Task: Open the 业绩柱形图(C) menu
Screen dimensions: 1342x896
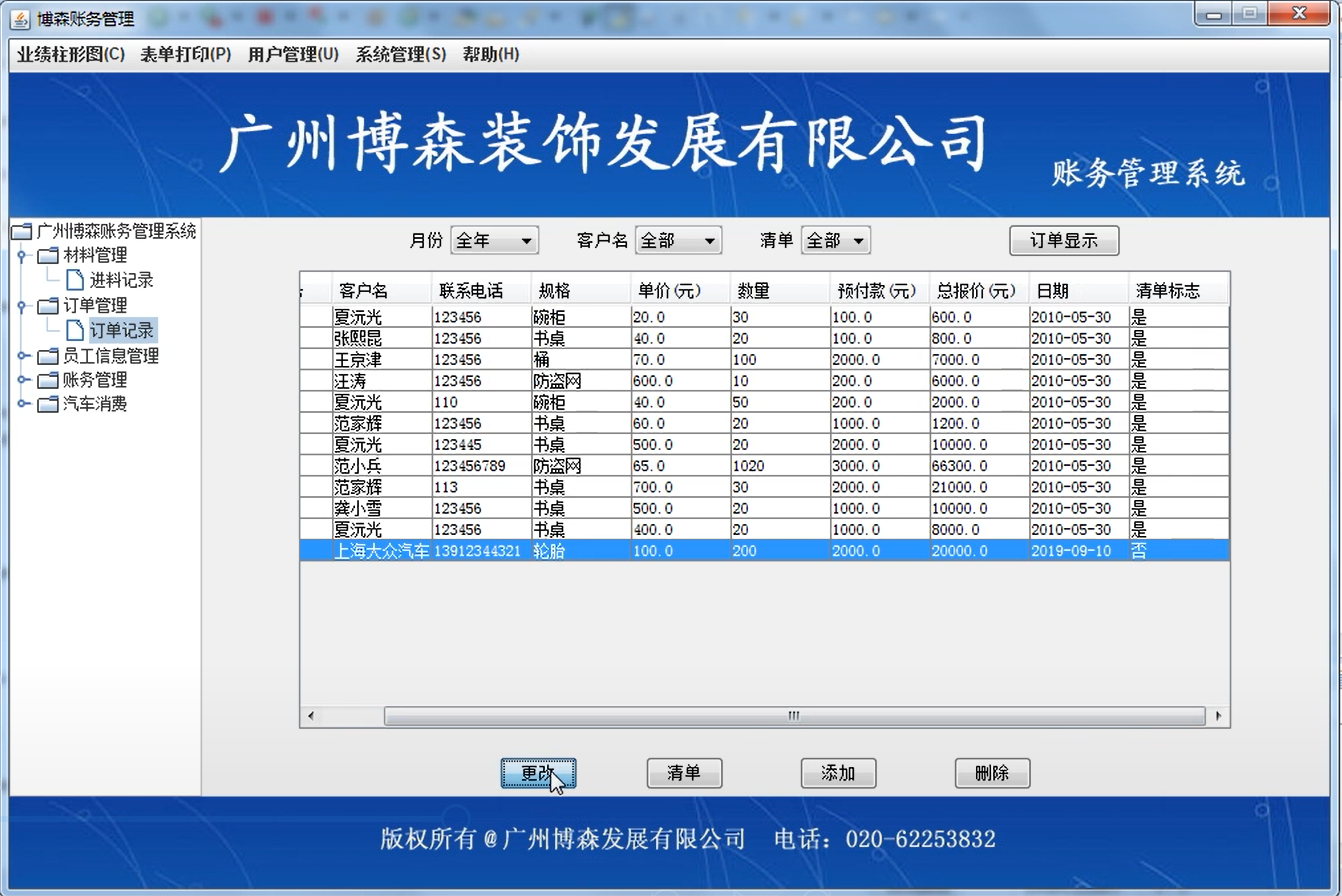Action: [x=71, y=54]
